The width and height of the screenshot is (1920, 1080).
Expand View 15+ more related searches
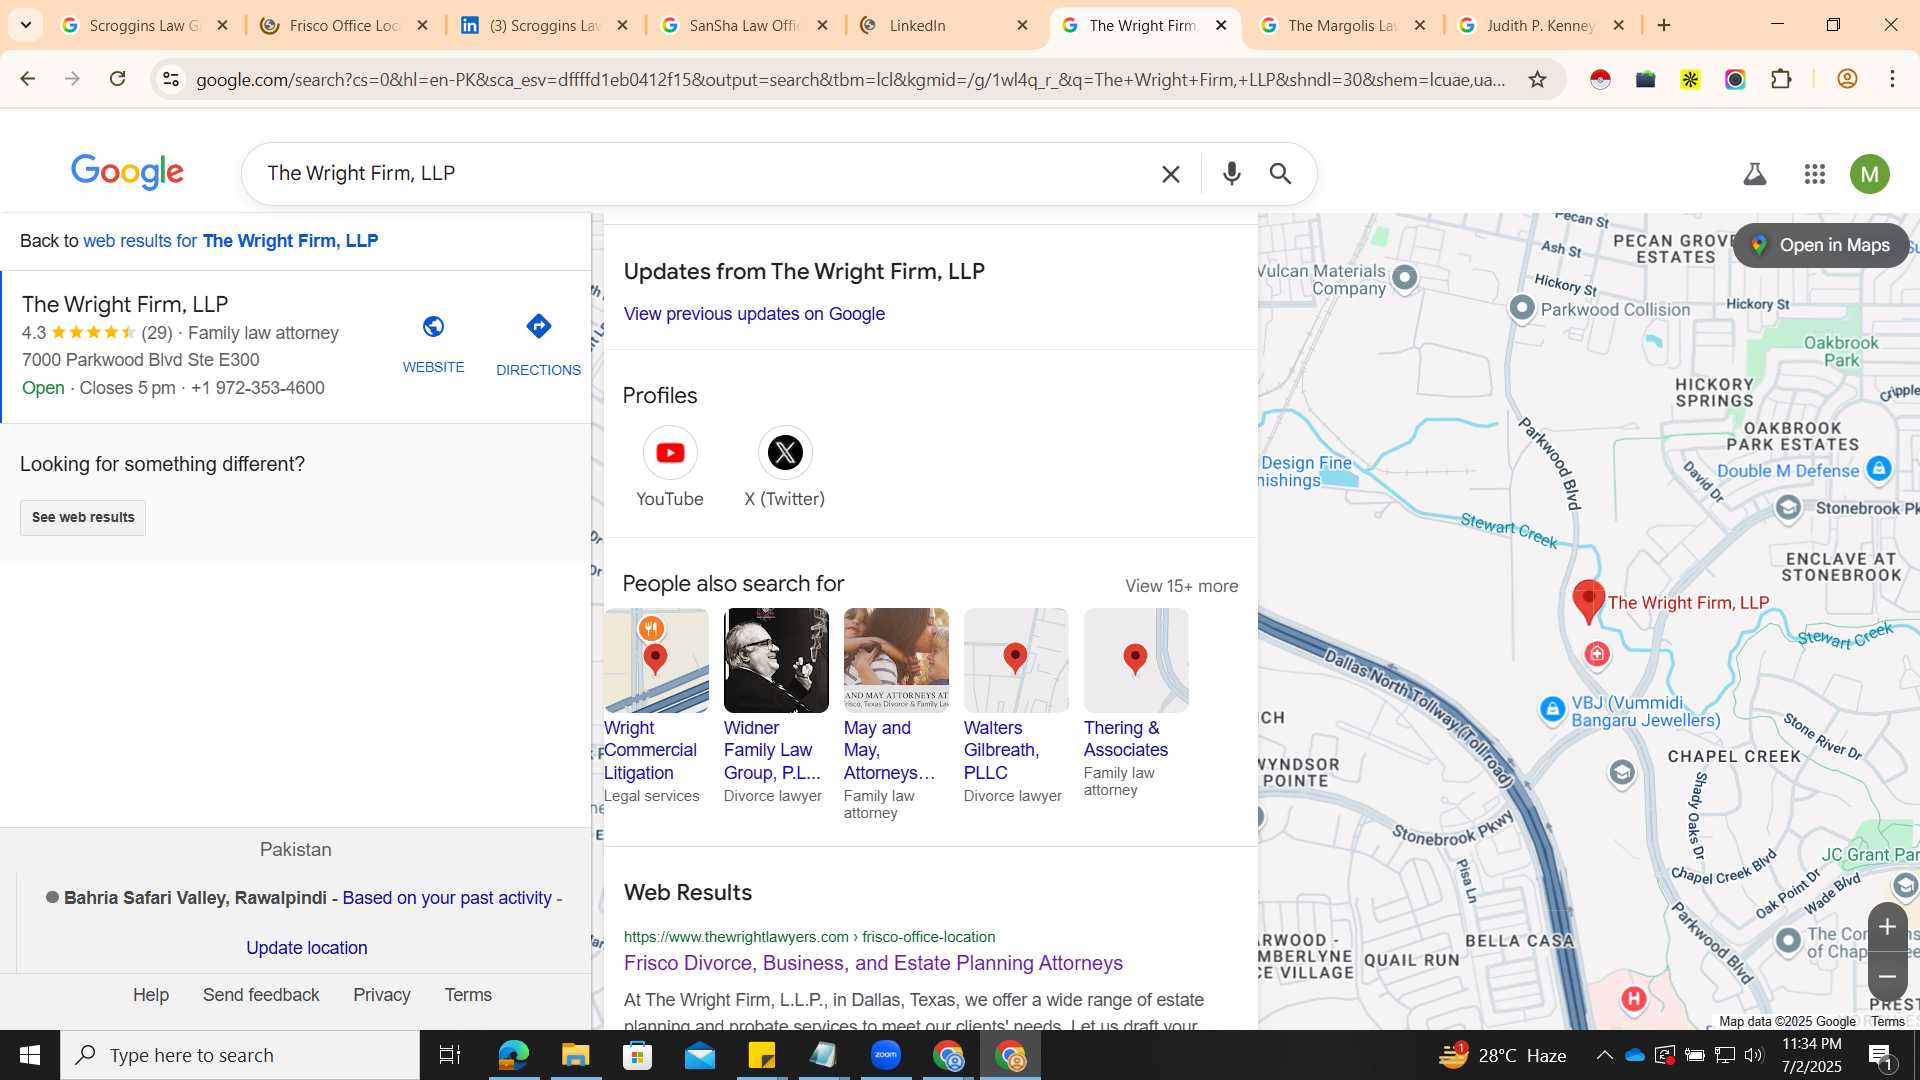[1182, 586]
